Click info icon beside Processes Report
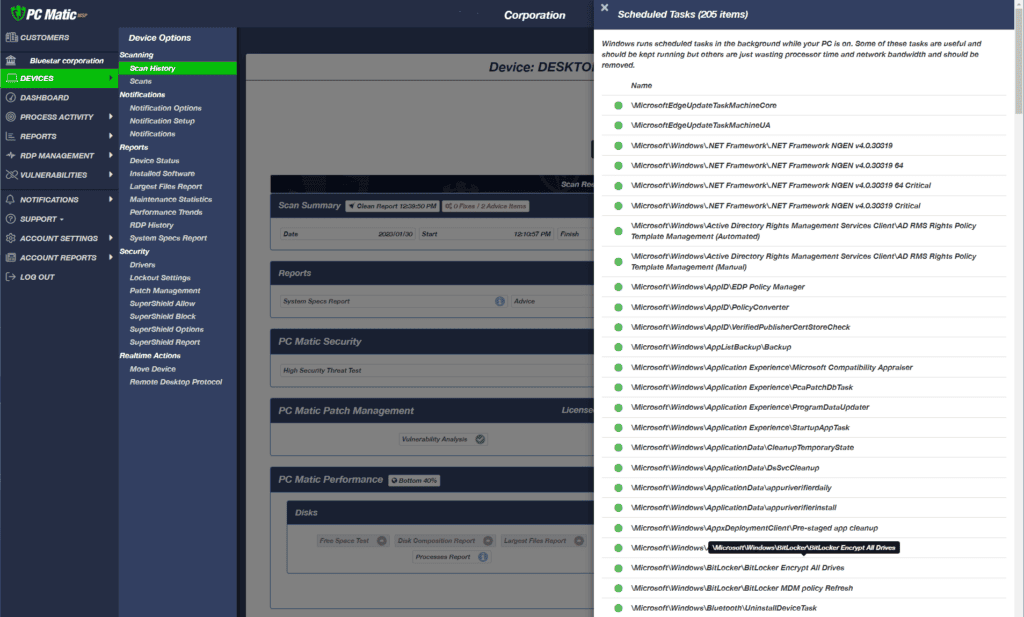The width and height of the screenshot is (1024, 617). (483, 557)
